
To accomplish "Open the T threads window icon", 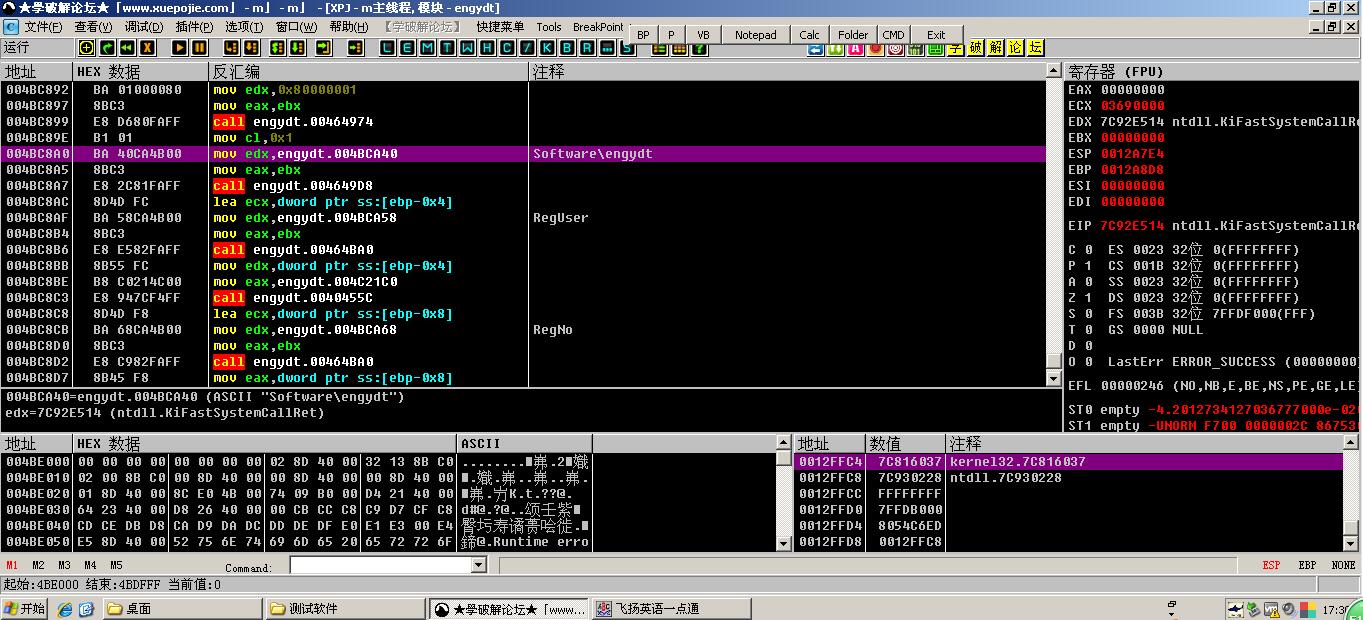I will [x=447, y=48].
